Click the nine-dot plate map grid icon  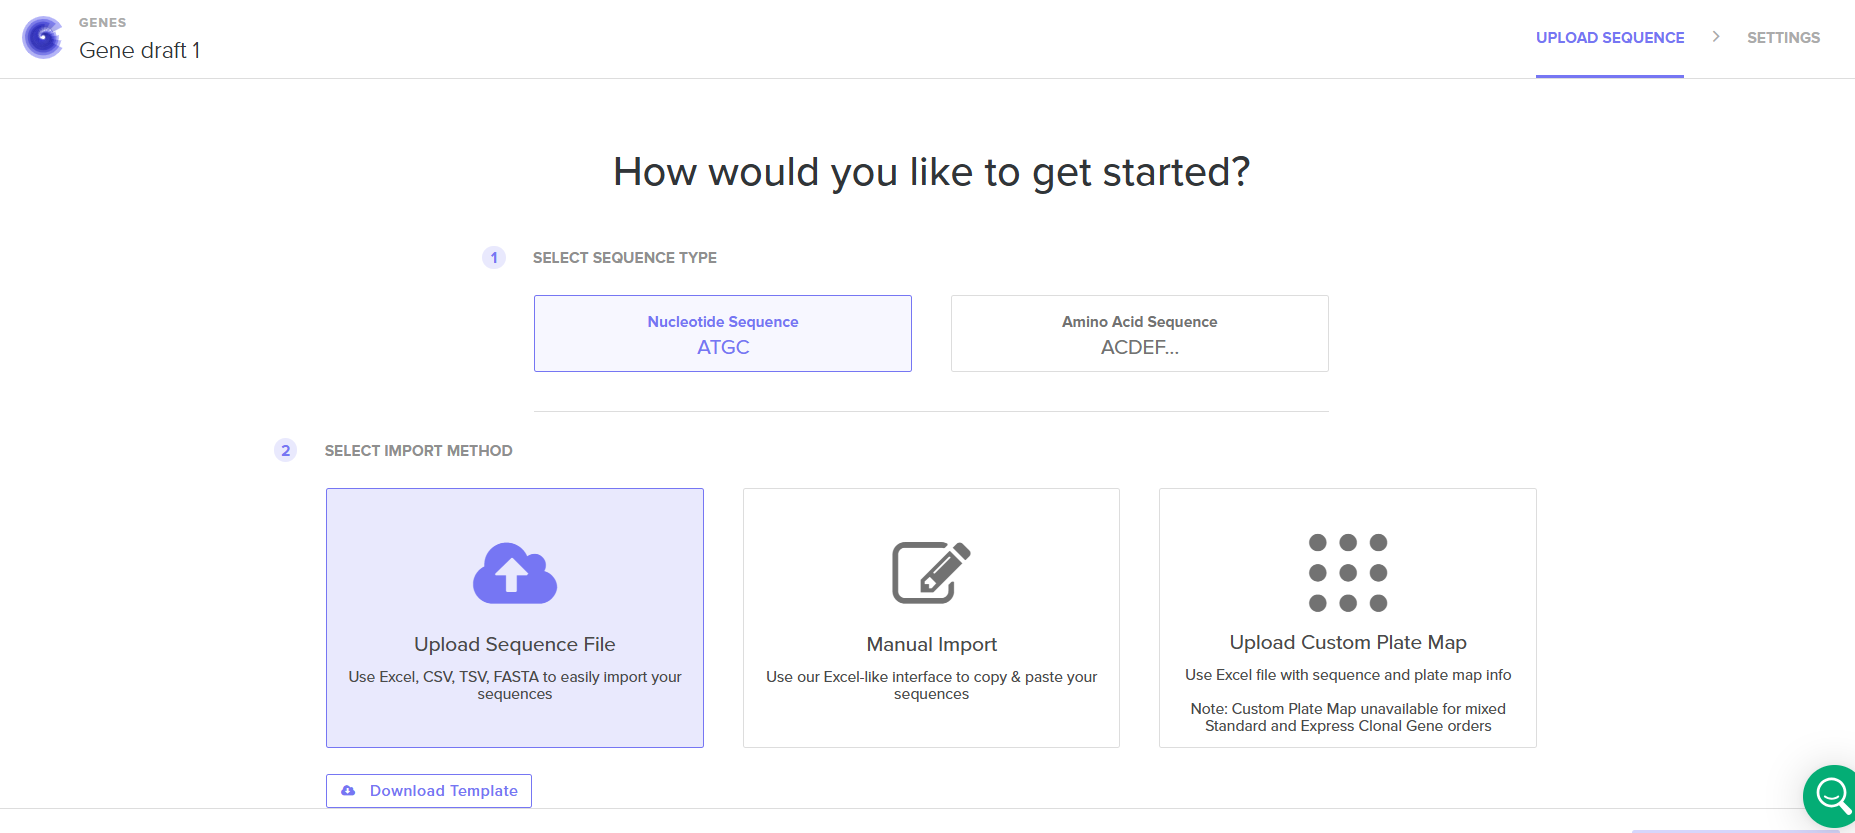pos(1347,572)
